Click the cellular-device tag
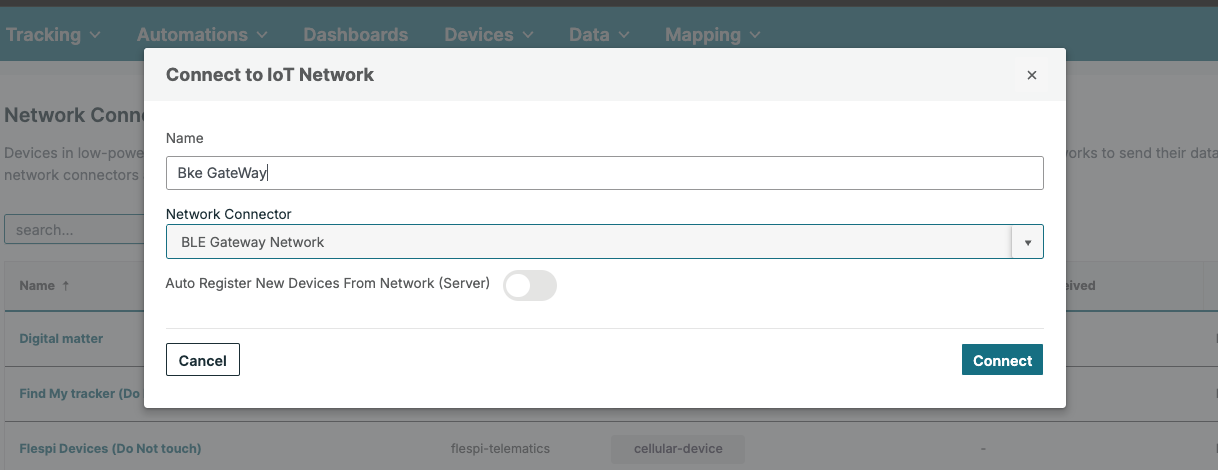Screen dimensions: 1218x470 (678, 449)
